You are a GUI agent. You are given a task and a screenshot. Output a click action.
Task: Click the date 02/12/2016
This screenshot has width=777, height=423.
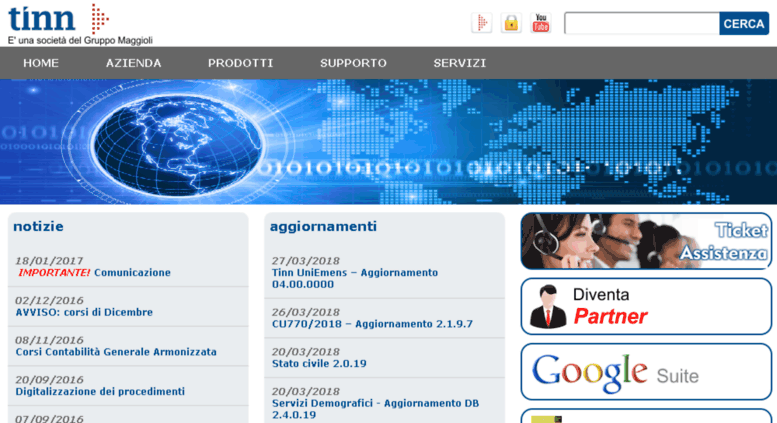[49, 301]
